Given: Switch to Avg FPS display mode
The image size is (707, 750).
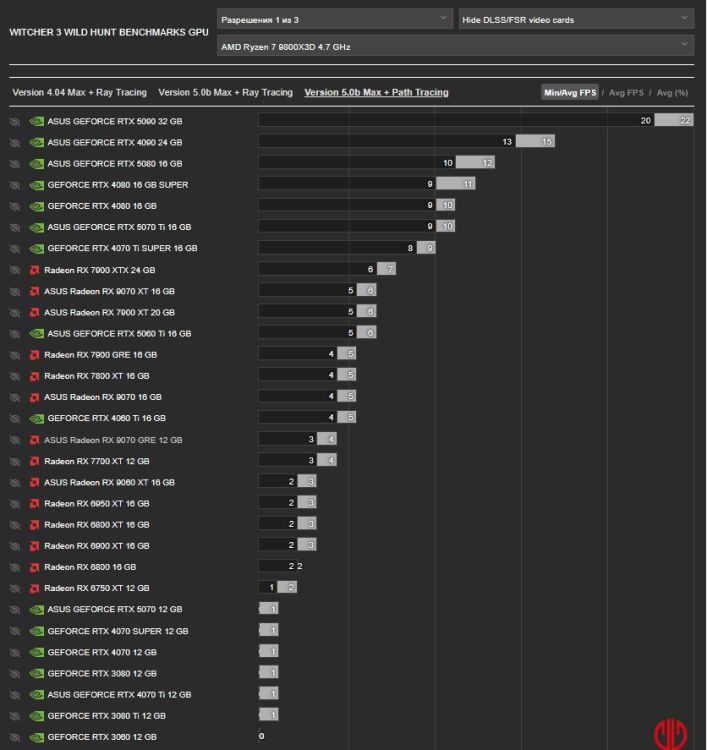Looking at the screenshot, I should [626, 93].
